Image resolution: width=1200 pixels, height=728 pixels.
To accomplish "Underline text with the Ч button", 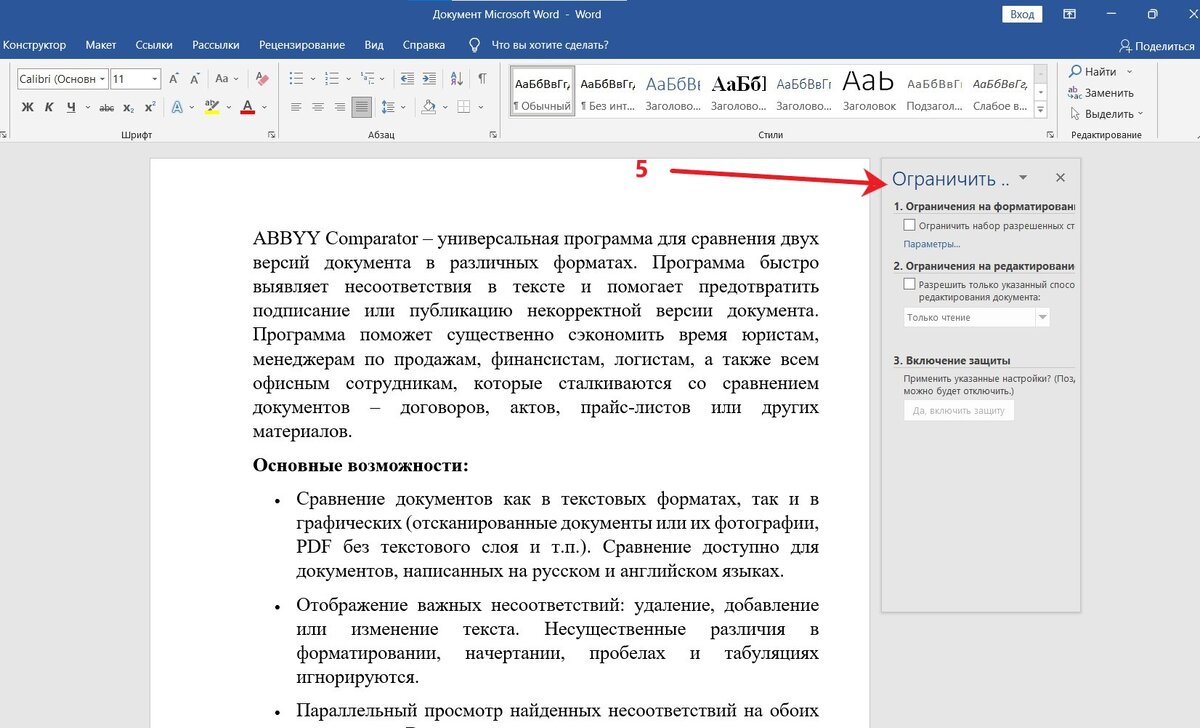I will tap(70, 107).
